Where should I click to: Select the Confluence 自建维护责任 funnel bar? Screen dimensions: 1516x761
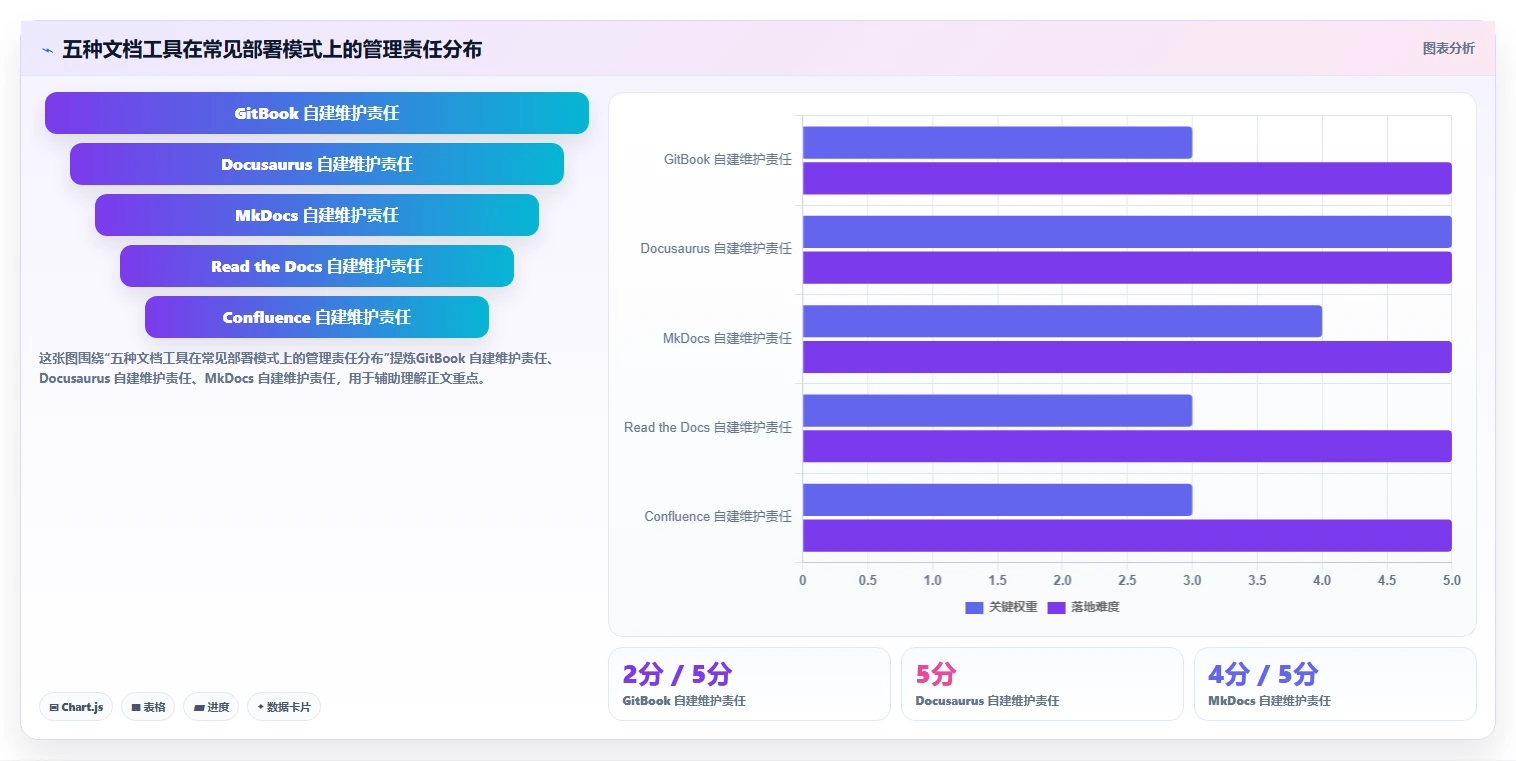click(317, 317)
